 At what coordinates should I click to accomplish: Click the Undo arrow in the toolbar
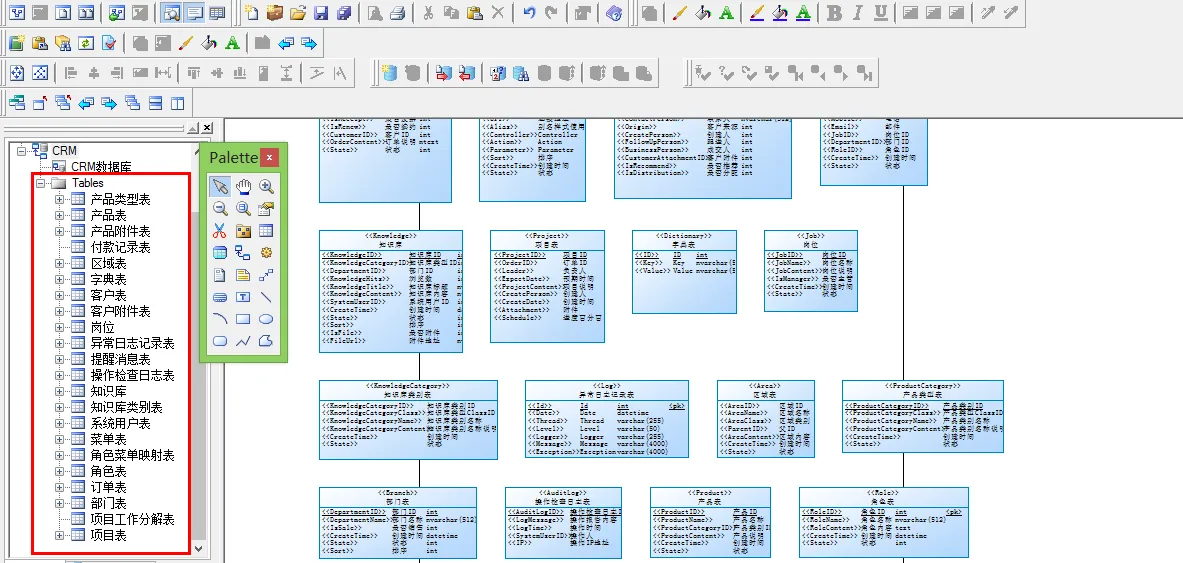530,13
